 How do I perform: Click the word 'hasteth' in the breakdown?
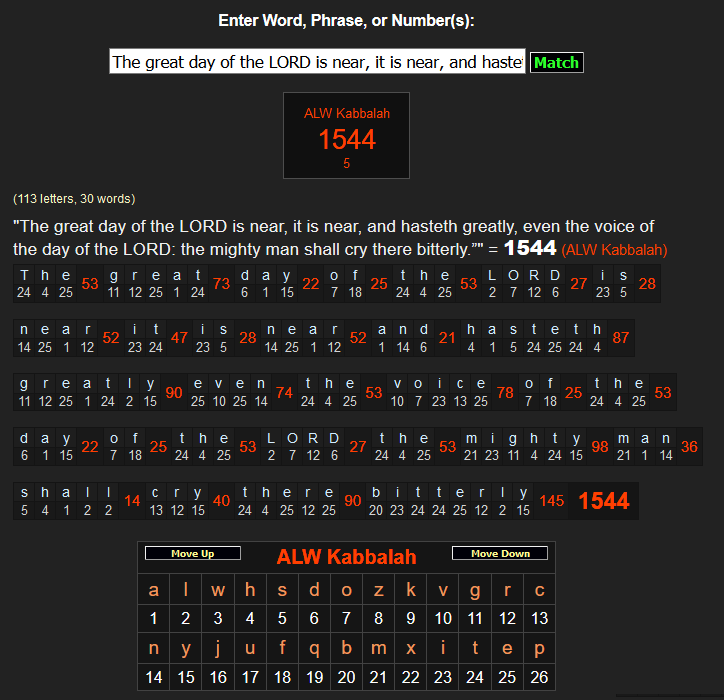point(534,338)
